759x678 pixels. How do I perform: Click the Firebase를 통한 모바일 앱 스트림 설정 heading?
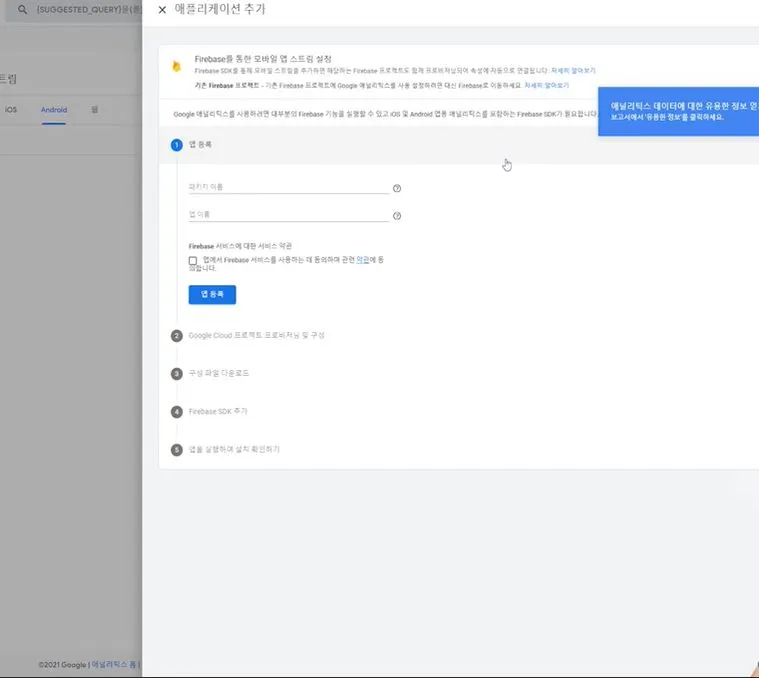pyautogui.click(x=263, y=59)
